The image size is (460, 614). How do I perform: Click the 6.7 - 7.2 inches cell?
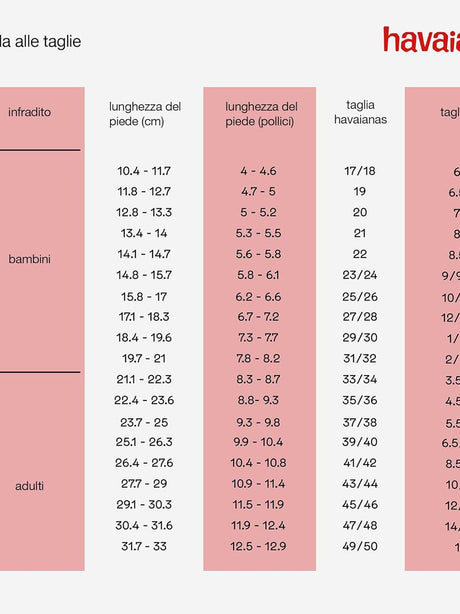click(x=258, y=317)
